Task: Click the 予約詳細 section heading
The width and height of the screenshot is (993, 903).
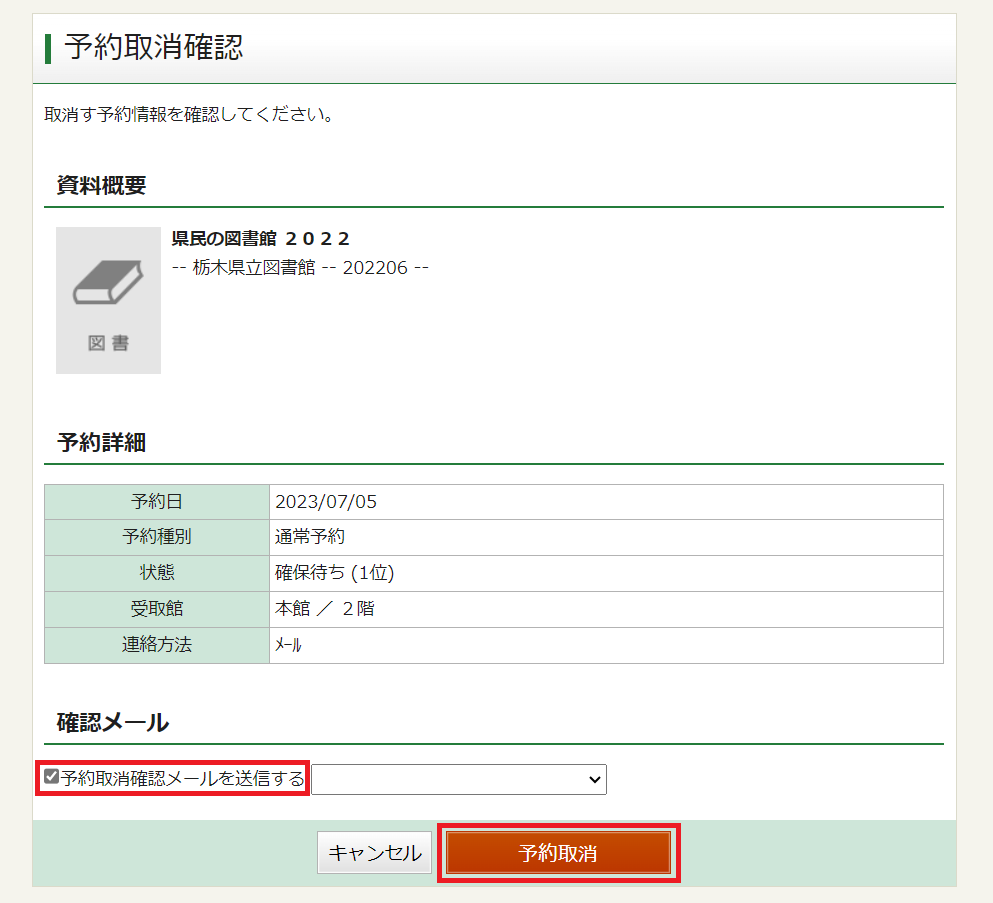Action: (101, 443)
